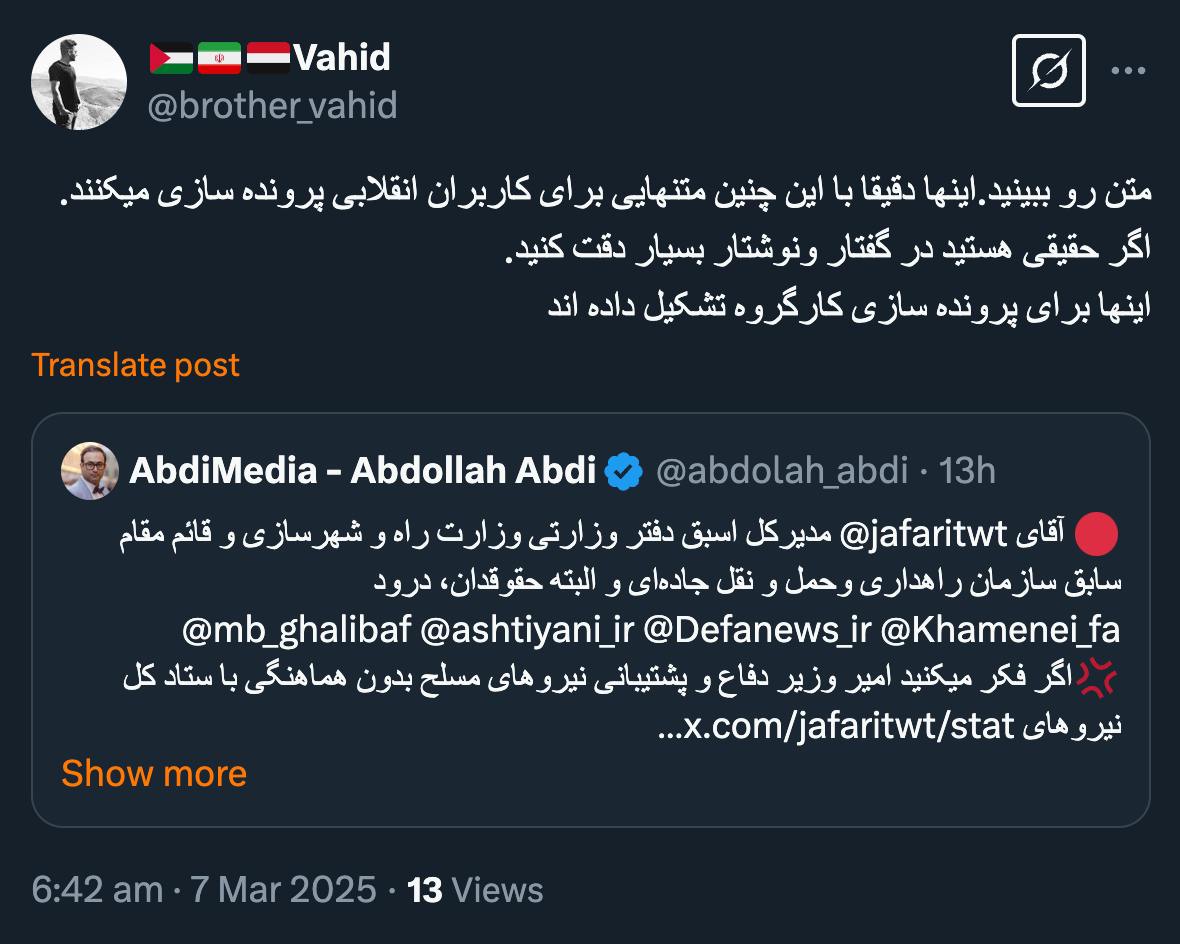Open AbdiMedia's avatar in quoted post
Screen dimensions: 1180x944
coord(90,470)
